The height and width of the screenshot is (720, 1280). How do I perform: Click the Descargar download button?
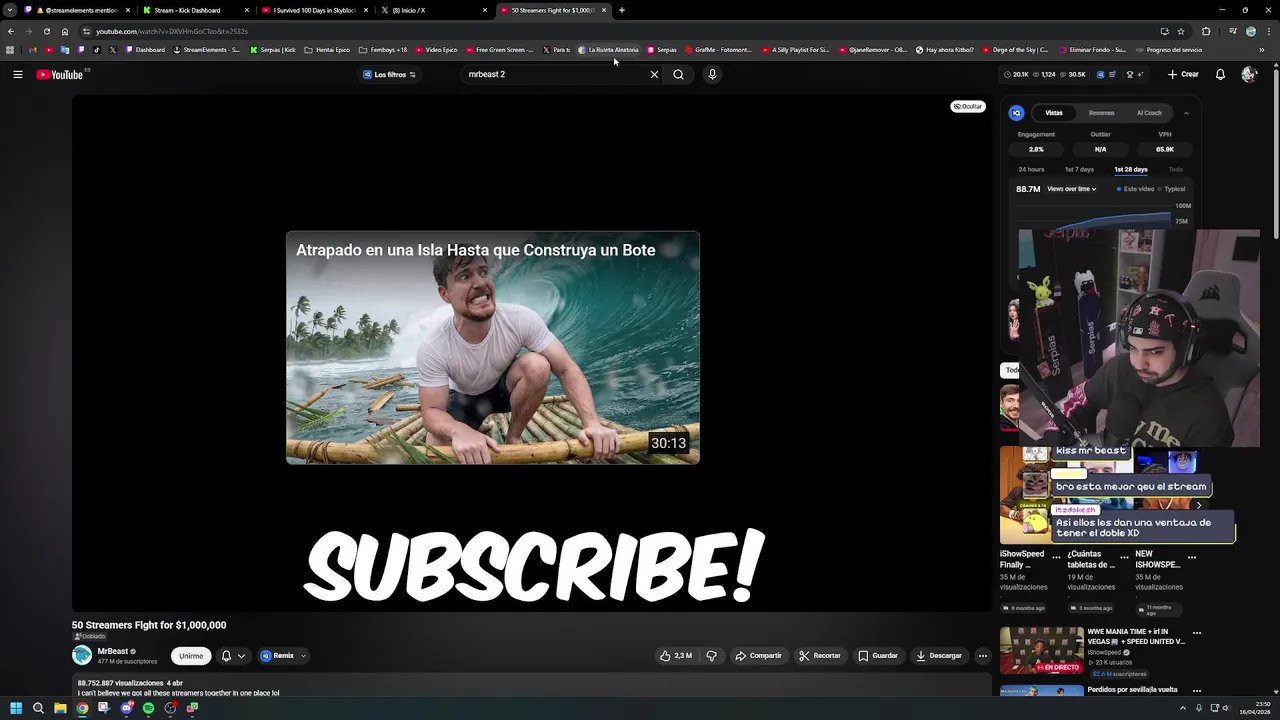point(939,656)
